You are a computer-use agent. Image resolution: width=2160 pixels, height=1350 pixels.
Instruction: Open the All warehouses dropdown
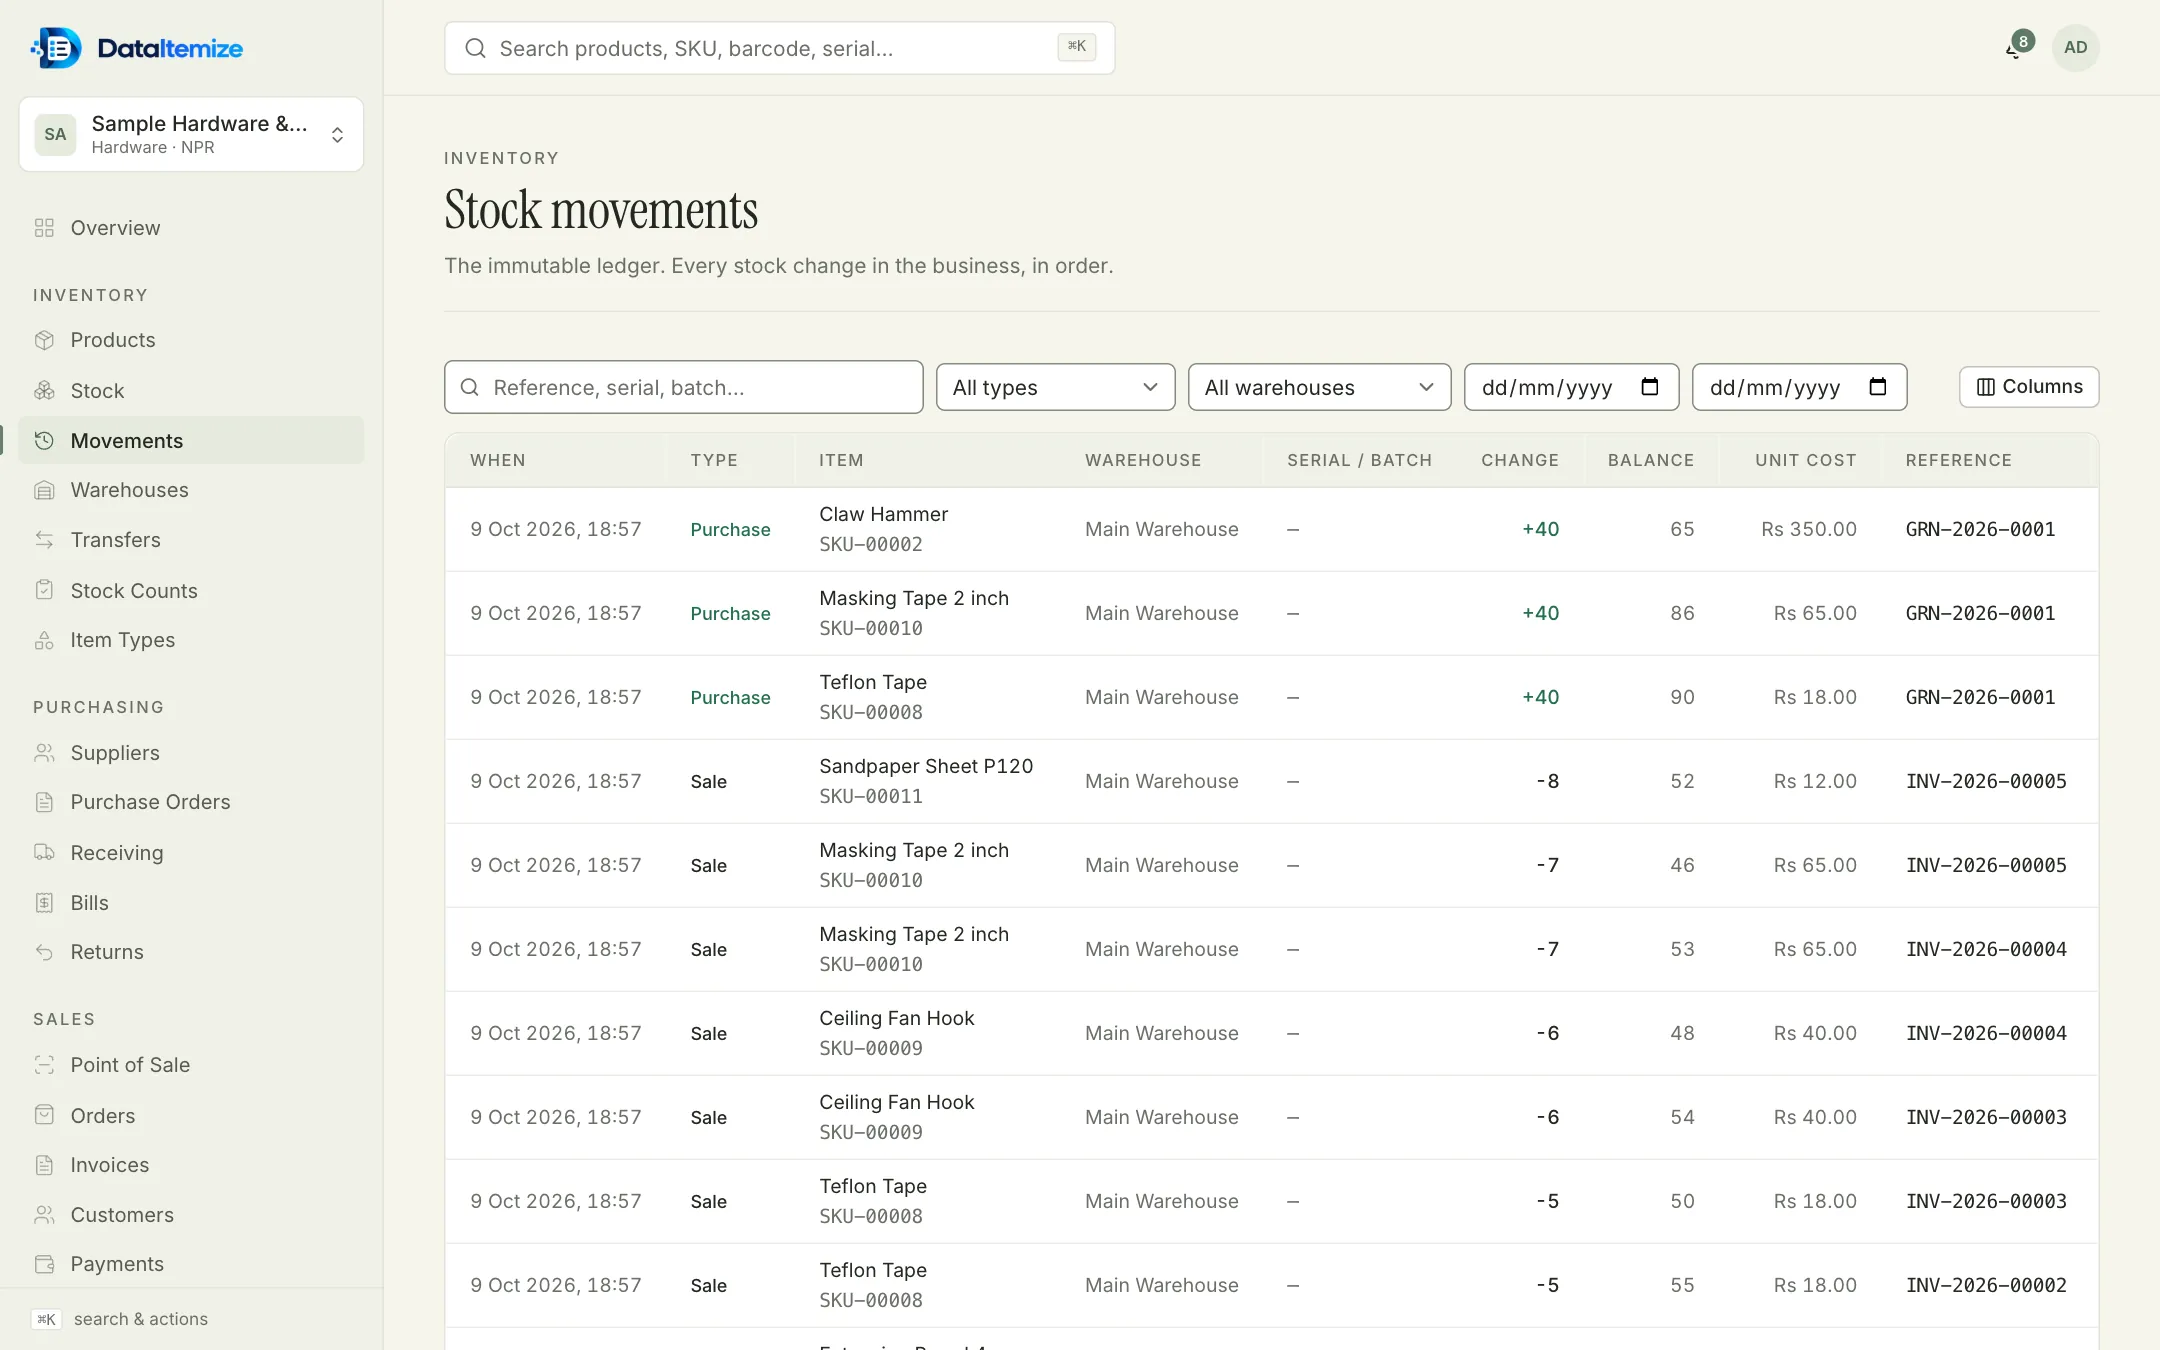(x=1319, y=387)
